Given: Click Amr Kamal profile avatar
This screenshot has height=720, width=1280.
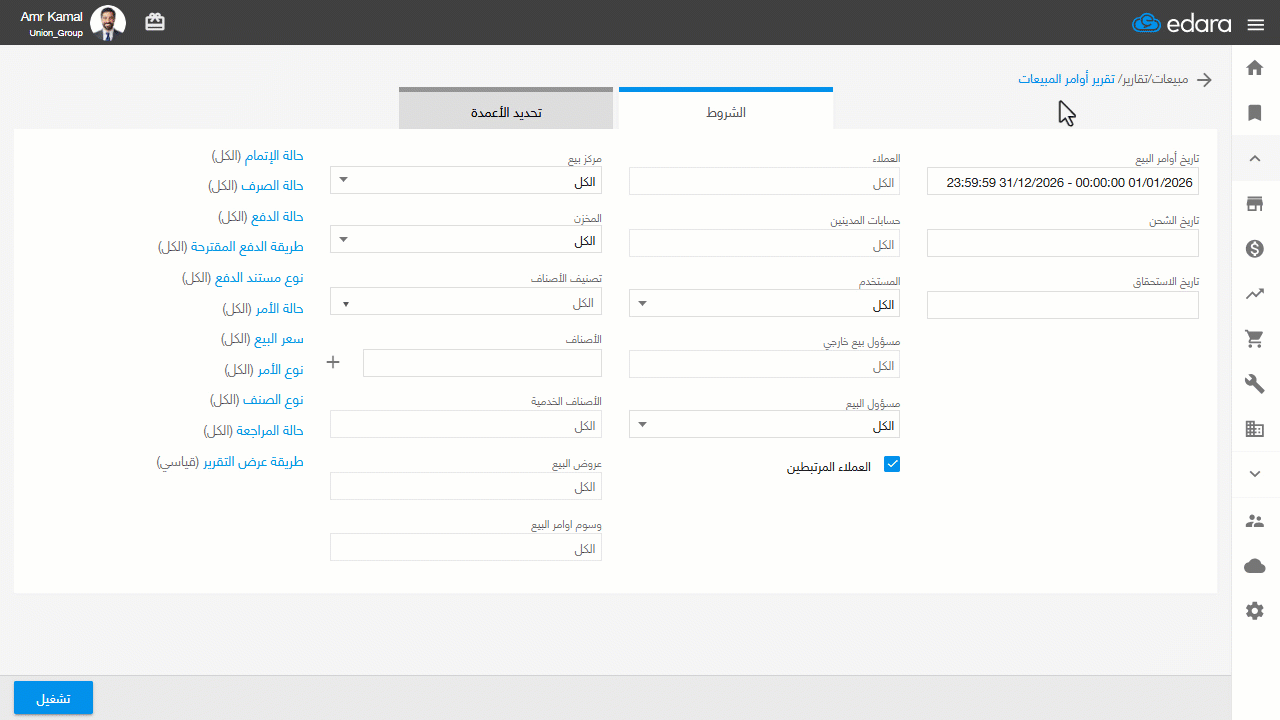Looking at the screenshot, I should click(108, 22).
